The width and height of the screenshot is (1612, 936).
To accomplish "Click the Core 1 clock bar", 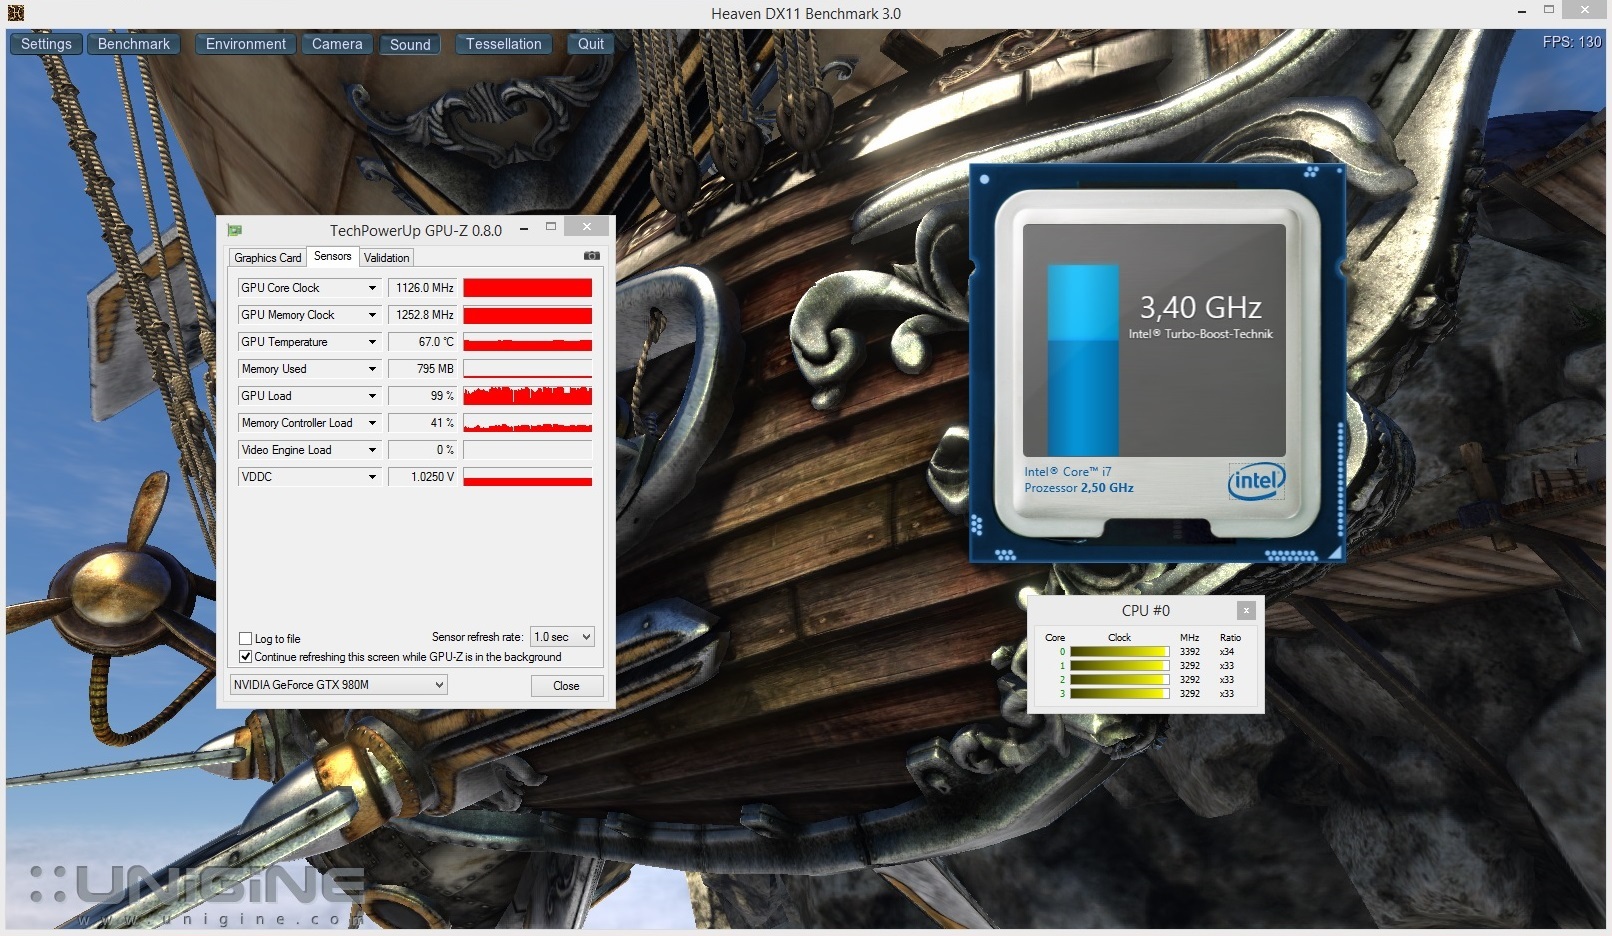I will click(x=1120, y=666).
